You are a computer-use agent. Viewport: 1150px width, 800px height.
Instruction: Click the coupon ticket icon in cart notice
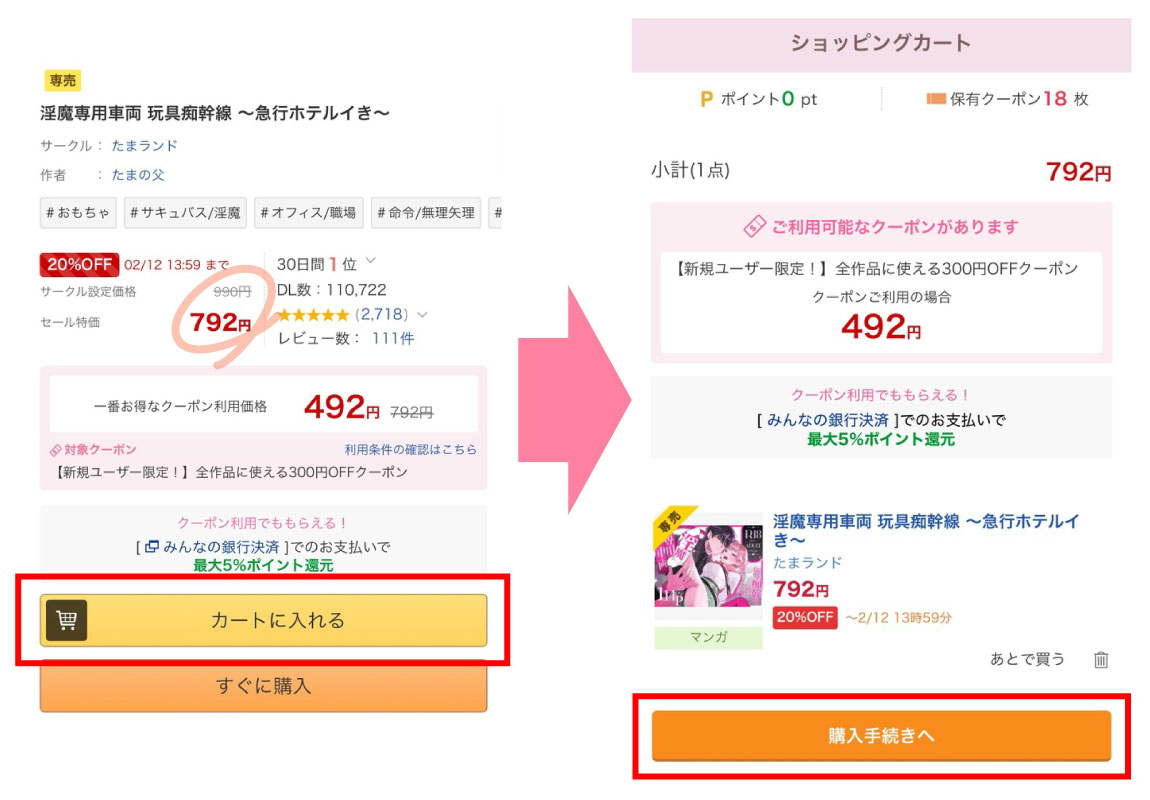coord(754,227)
